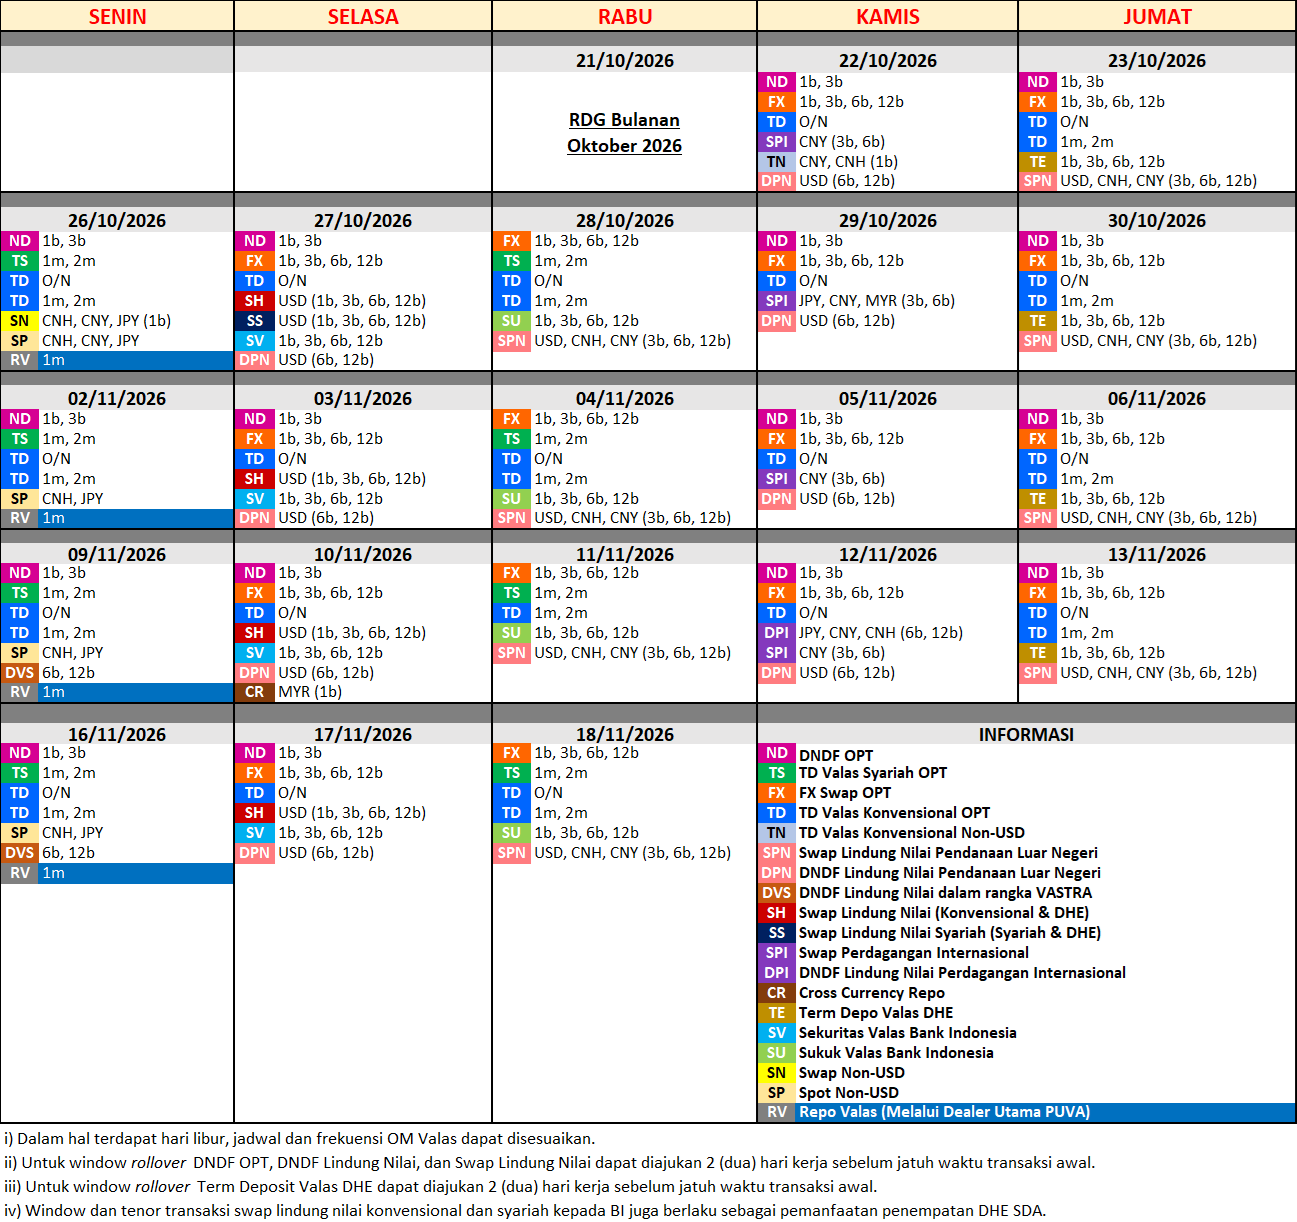Click the JUMAT column header
Image resolution: width=1297 pixels, height=1222 pixels.
[1157, 16]
